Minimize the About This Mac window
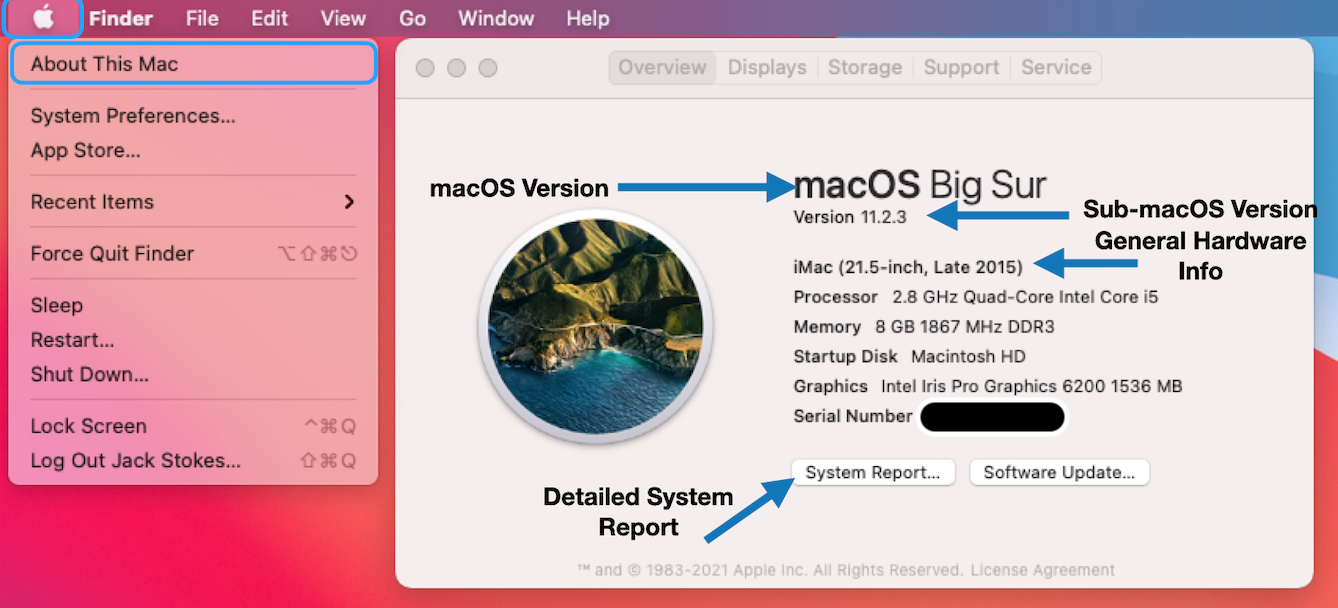 click(456, 68)
